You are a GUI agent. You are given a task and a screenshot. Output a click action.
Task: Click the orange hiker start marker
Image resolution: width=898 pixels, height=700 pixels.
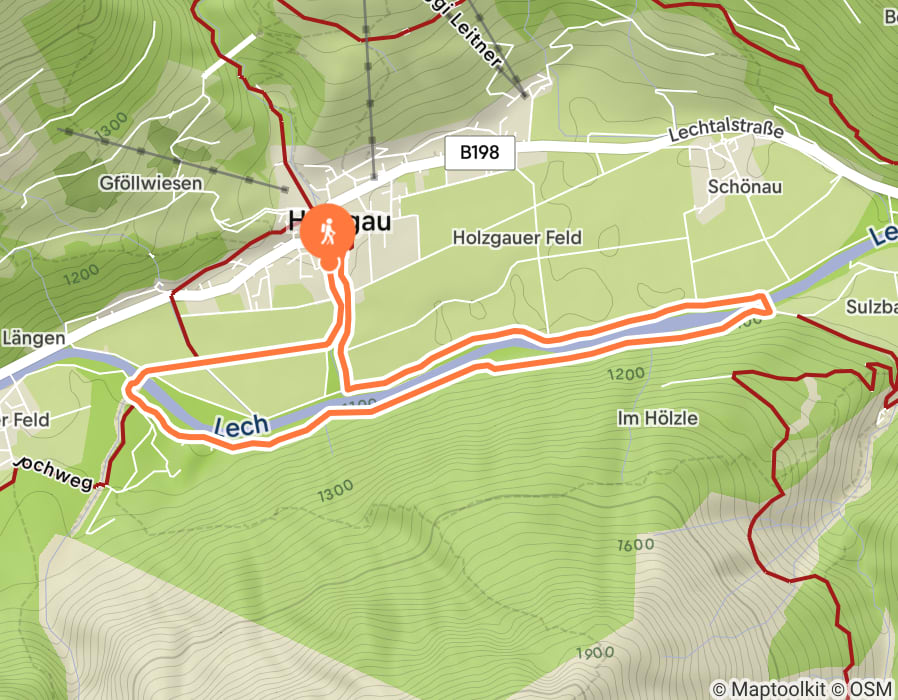327,232
